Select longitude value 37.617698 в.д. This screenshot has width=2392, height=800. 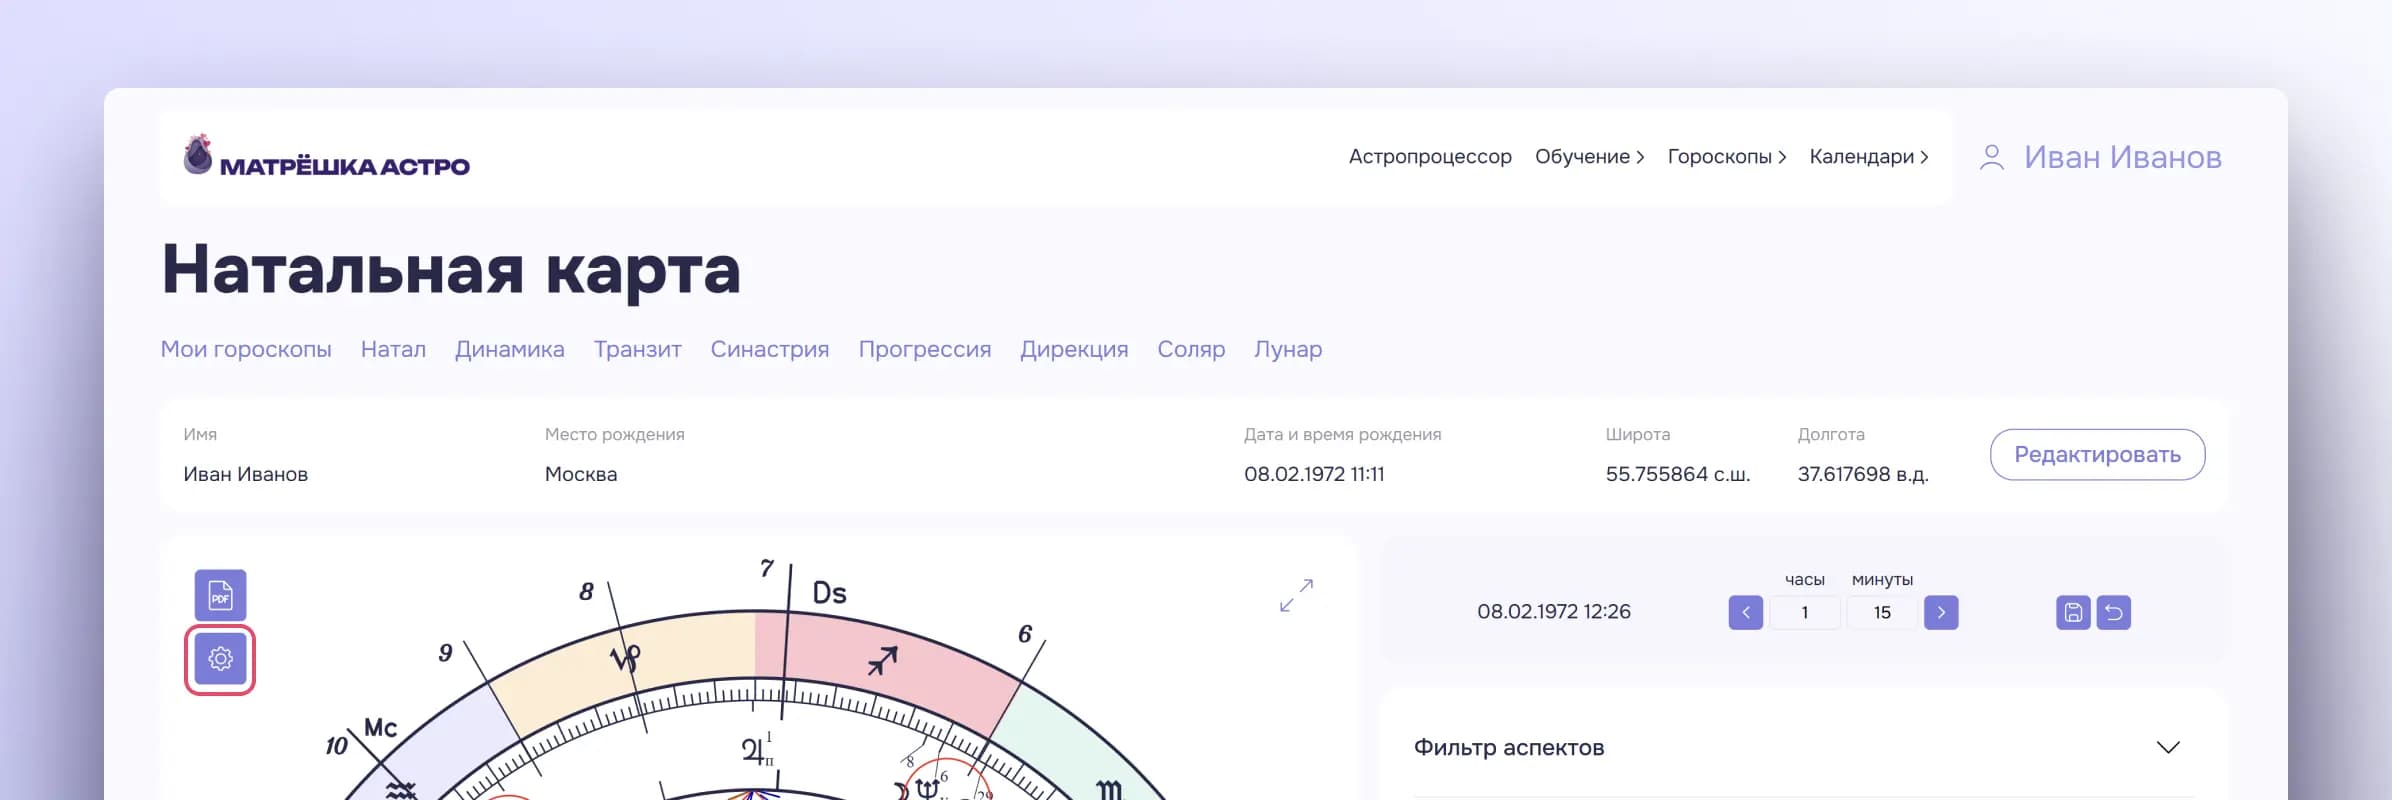pyautogui.click(x=1863, y=474)
